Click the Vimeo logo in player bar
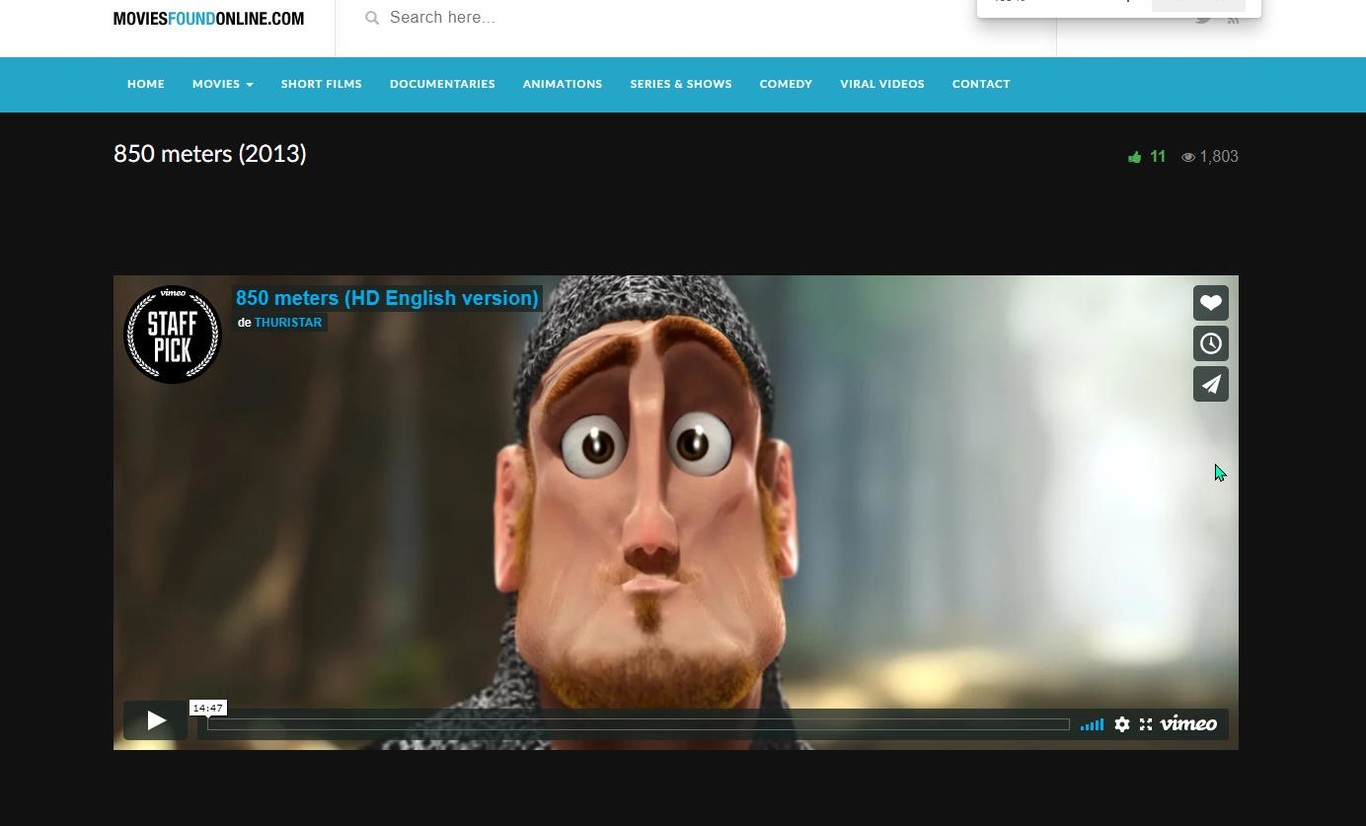Screen dimensions: 1366x826 1188,724
